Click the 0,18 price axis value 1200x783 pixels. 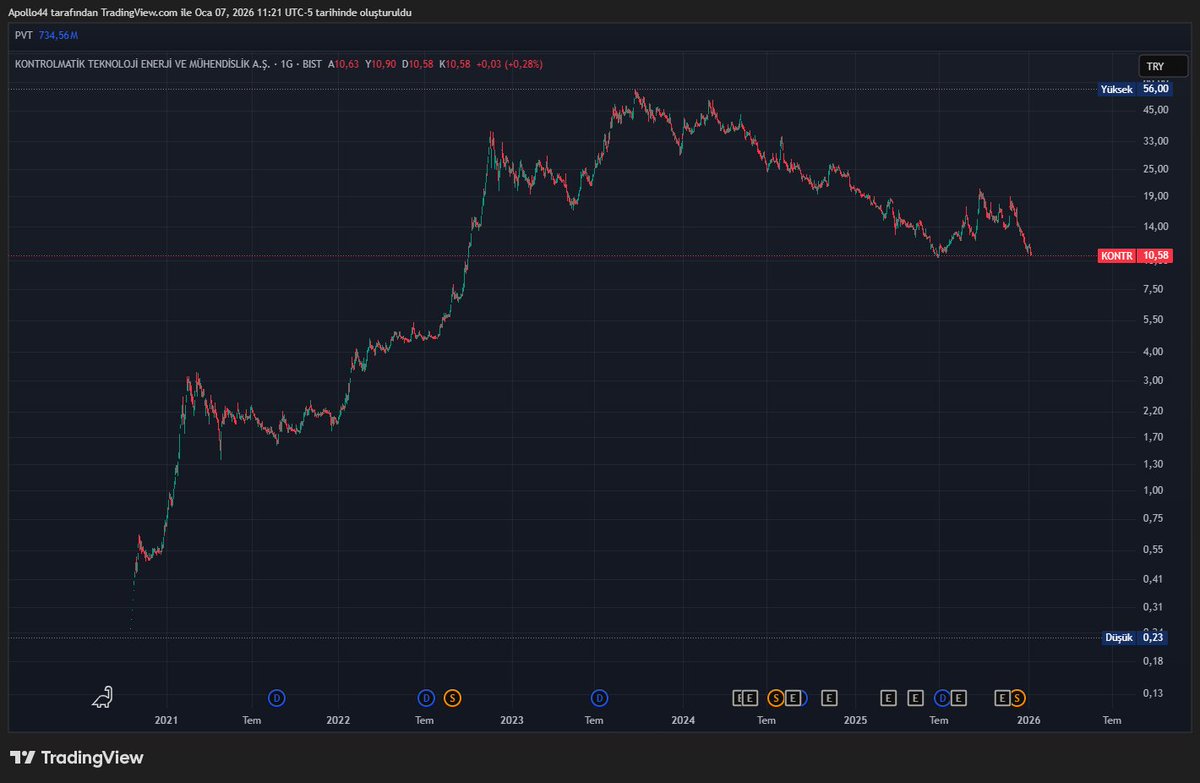(x=1155, y=661)
